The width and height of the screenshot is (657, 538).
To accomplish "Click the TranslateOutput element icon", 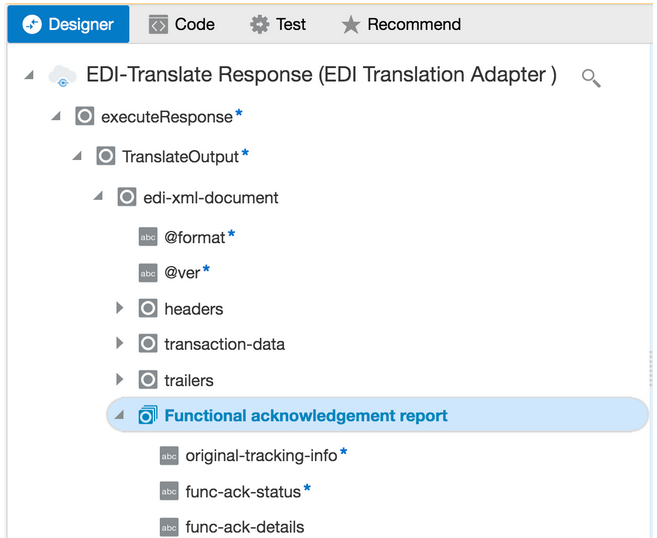I will coord(106,156).
